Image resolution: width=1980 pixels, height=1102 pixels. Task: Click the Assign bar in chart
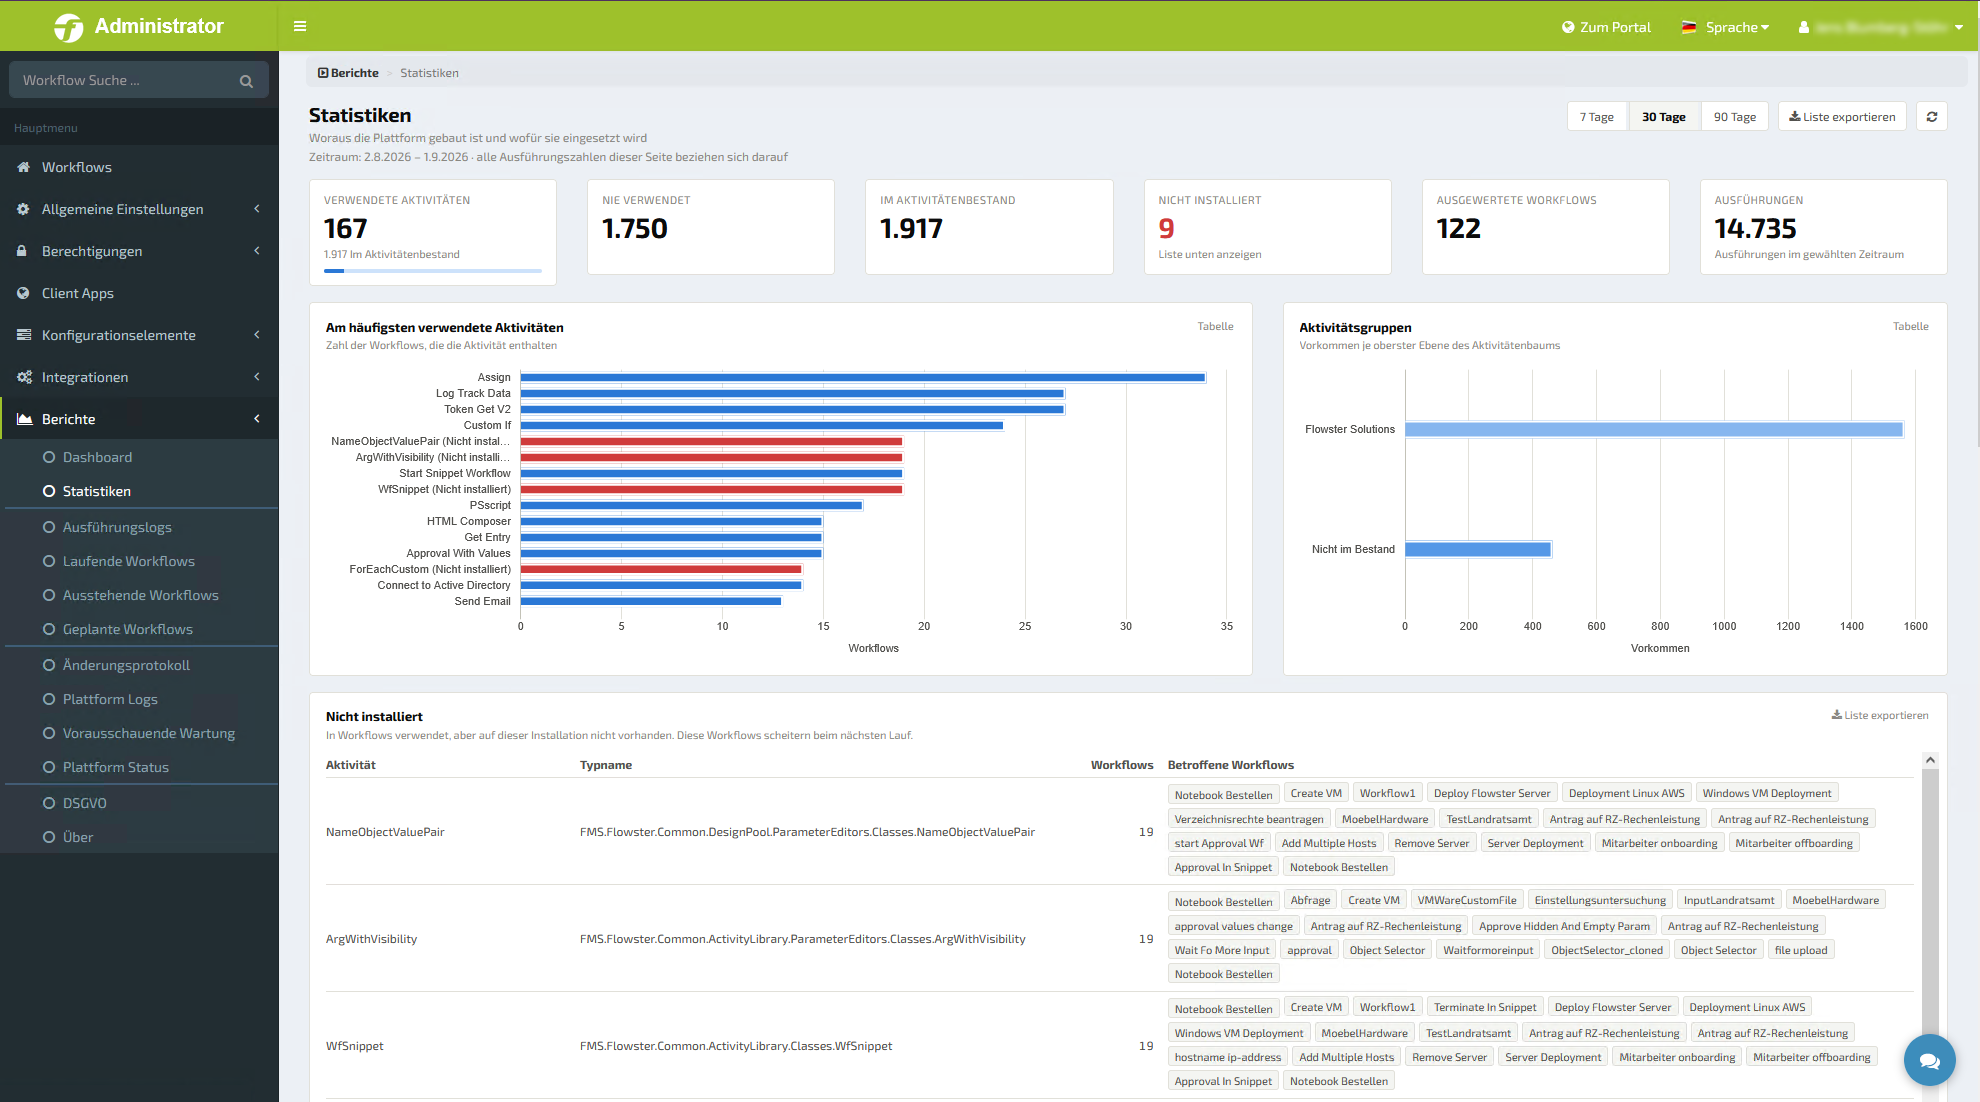(862, 377)
